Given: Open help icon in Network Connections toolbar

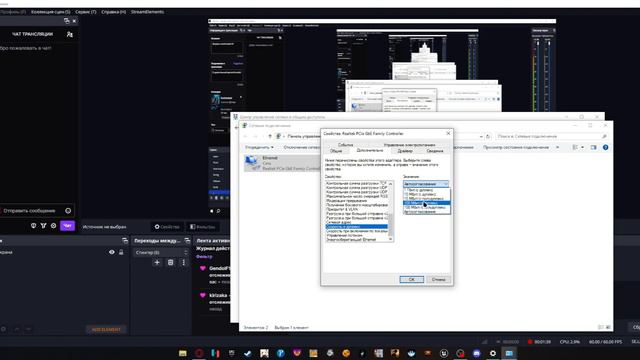Looking at the screenshot, I should click(x=606, y=147).
